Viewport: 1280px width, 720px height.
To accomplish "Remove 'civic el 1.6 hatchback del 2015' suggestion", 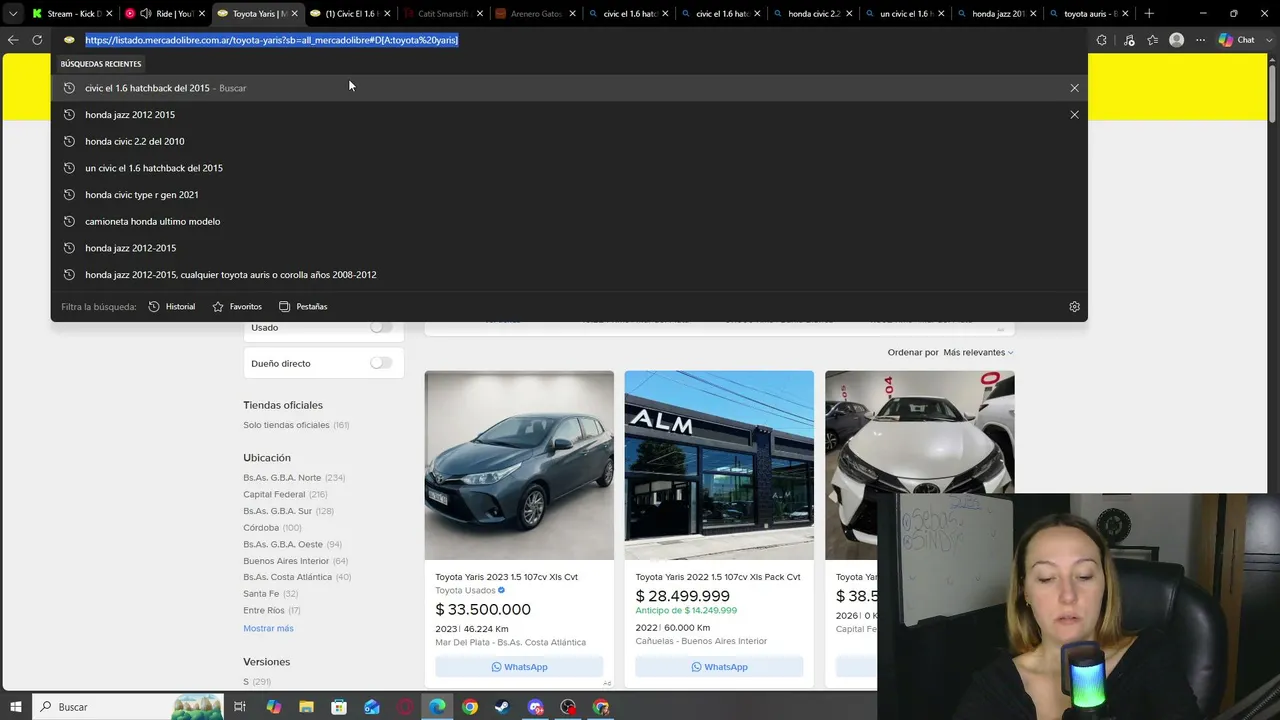I will [1074, 88].
